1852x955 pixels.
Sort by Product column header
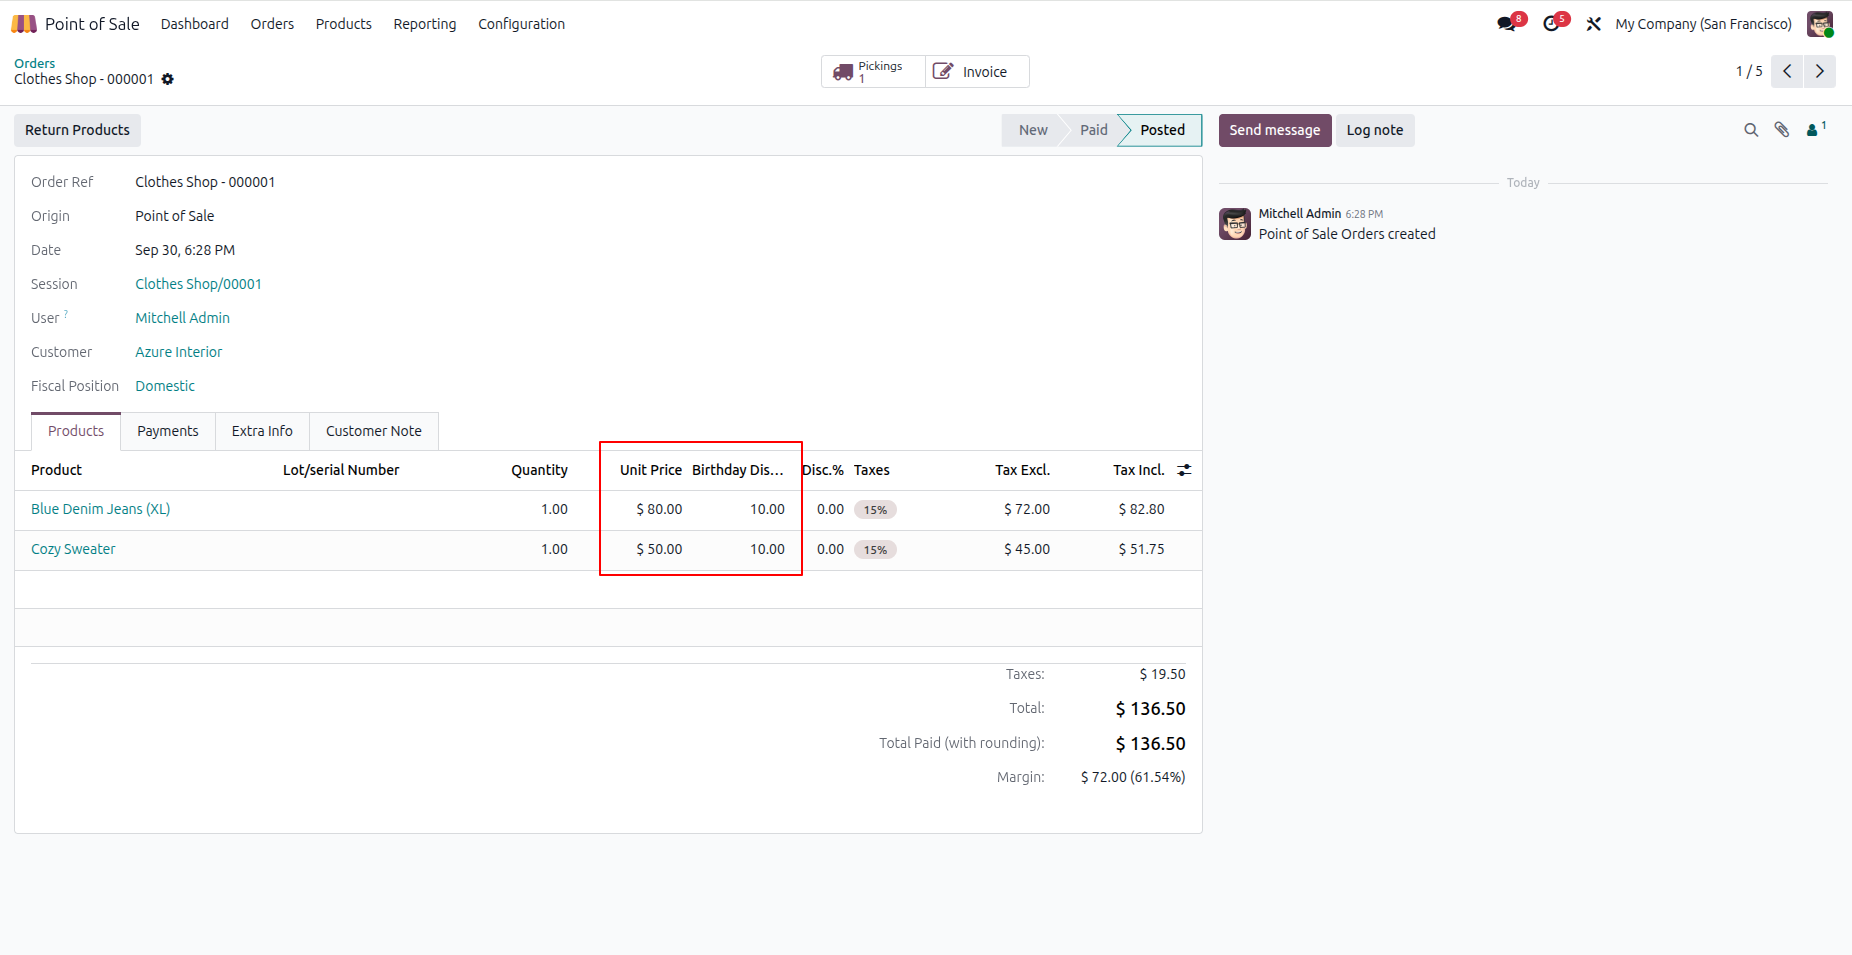pos(56,470)
